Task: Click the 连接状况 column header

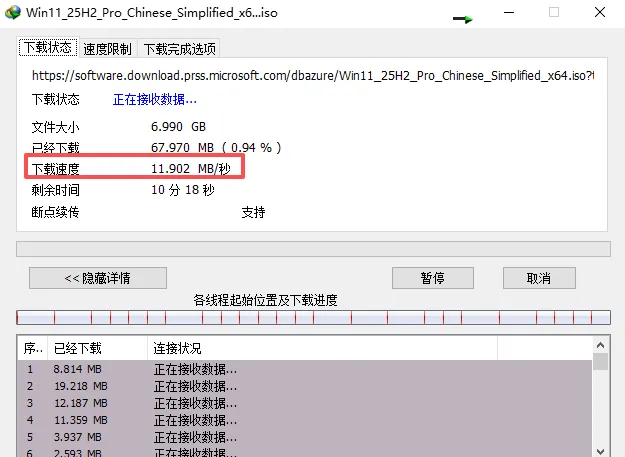Action: tap(322, 348)
